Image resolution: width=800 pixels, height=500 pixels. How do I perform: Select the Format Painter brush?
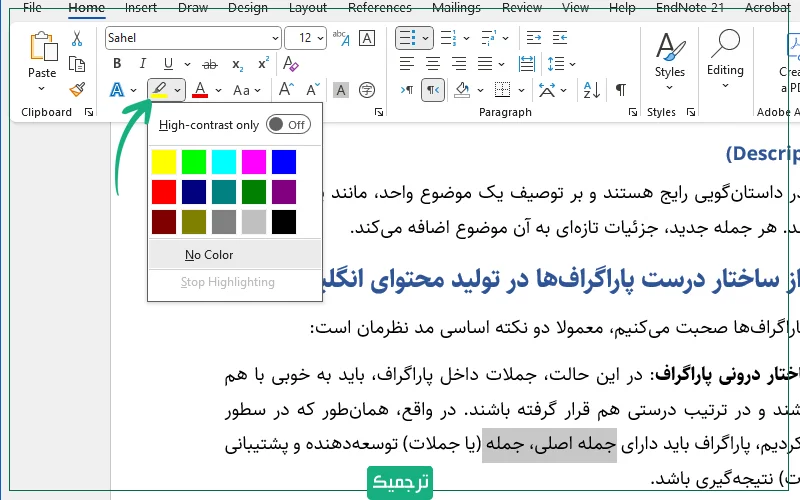77,89
